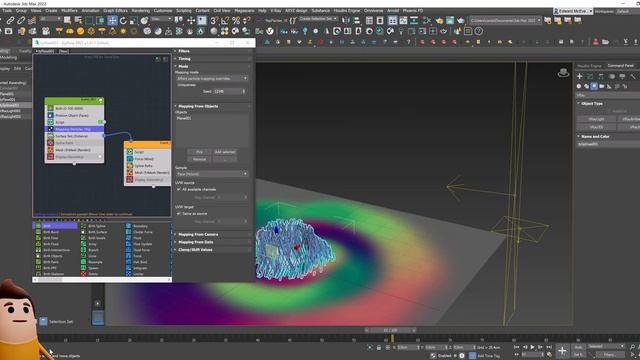Expand the Clamp/Shift Values rollout

[213, 250]
